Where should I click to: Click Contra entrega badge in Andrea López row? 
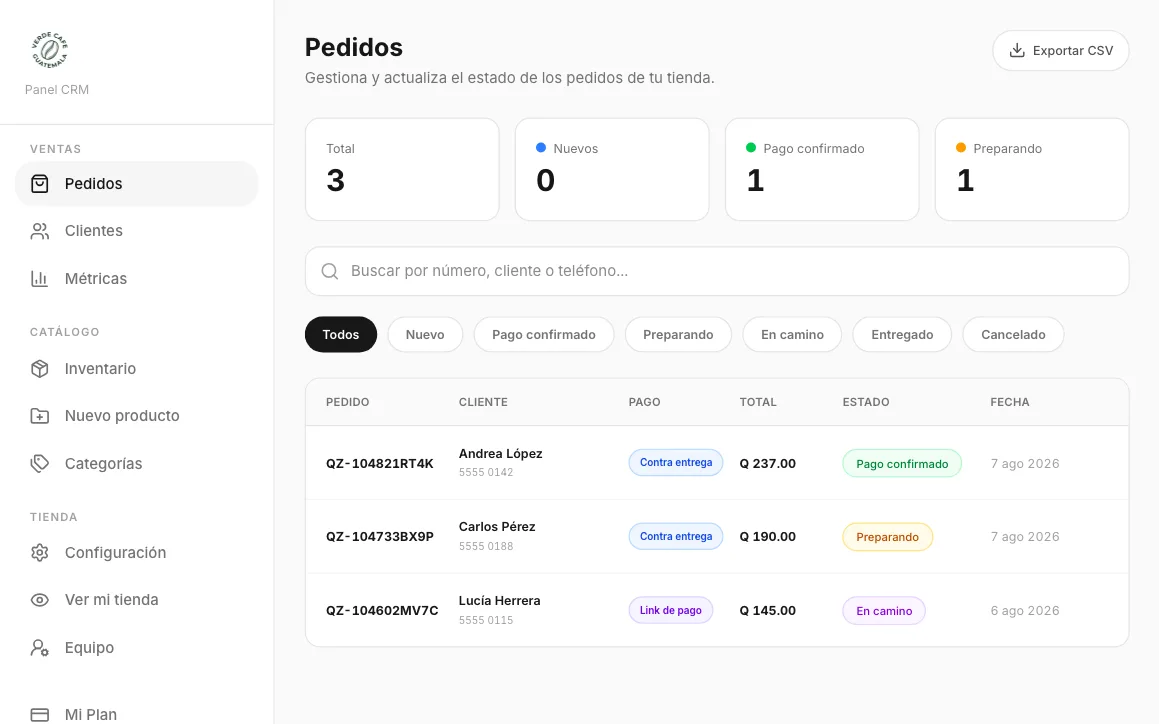click(676, 463)
